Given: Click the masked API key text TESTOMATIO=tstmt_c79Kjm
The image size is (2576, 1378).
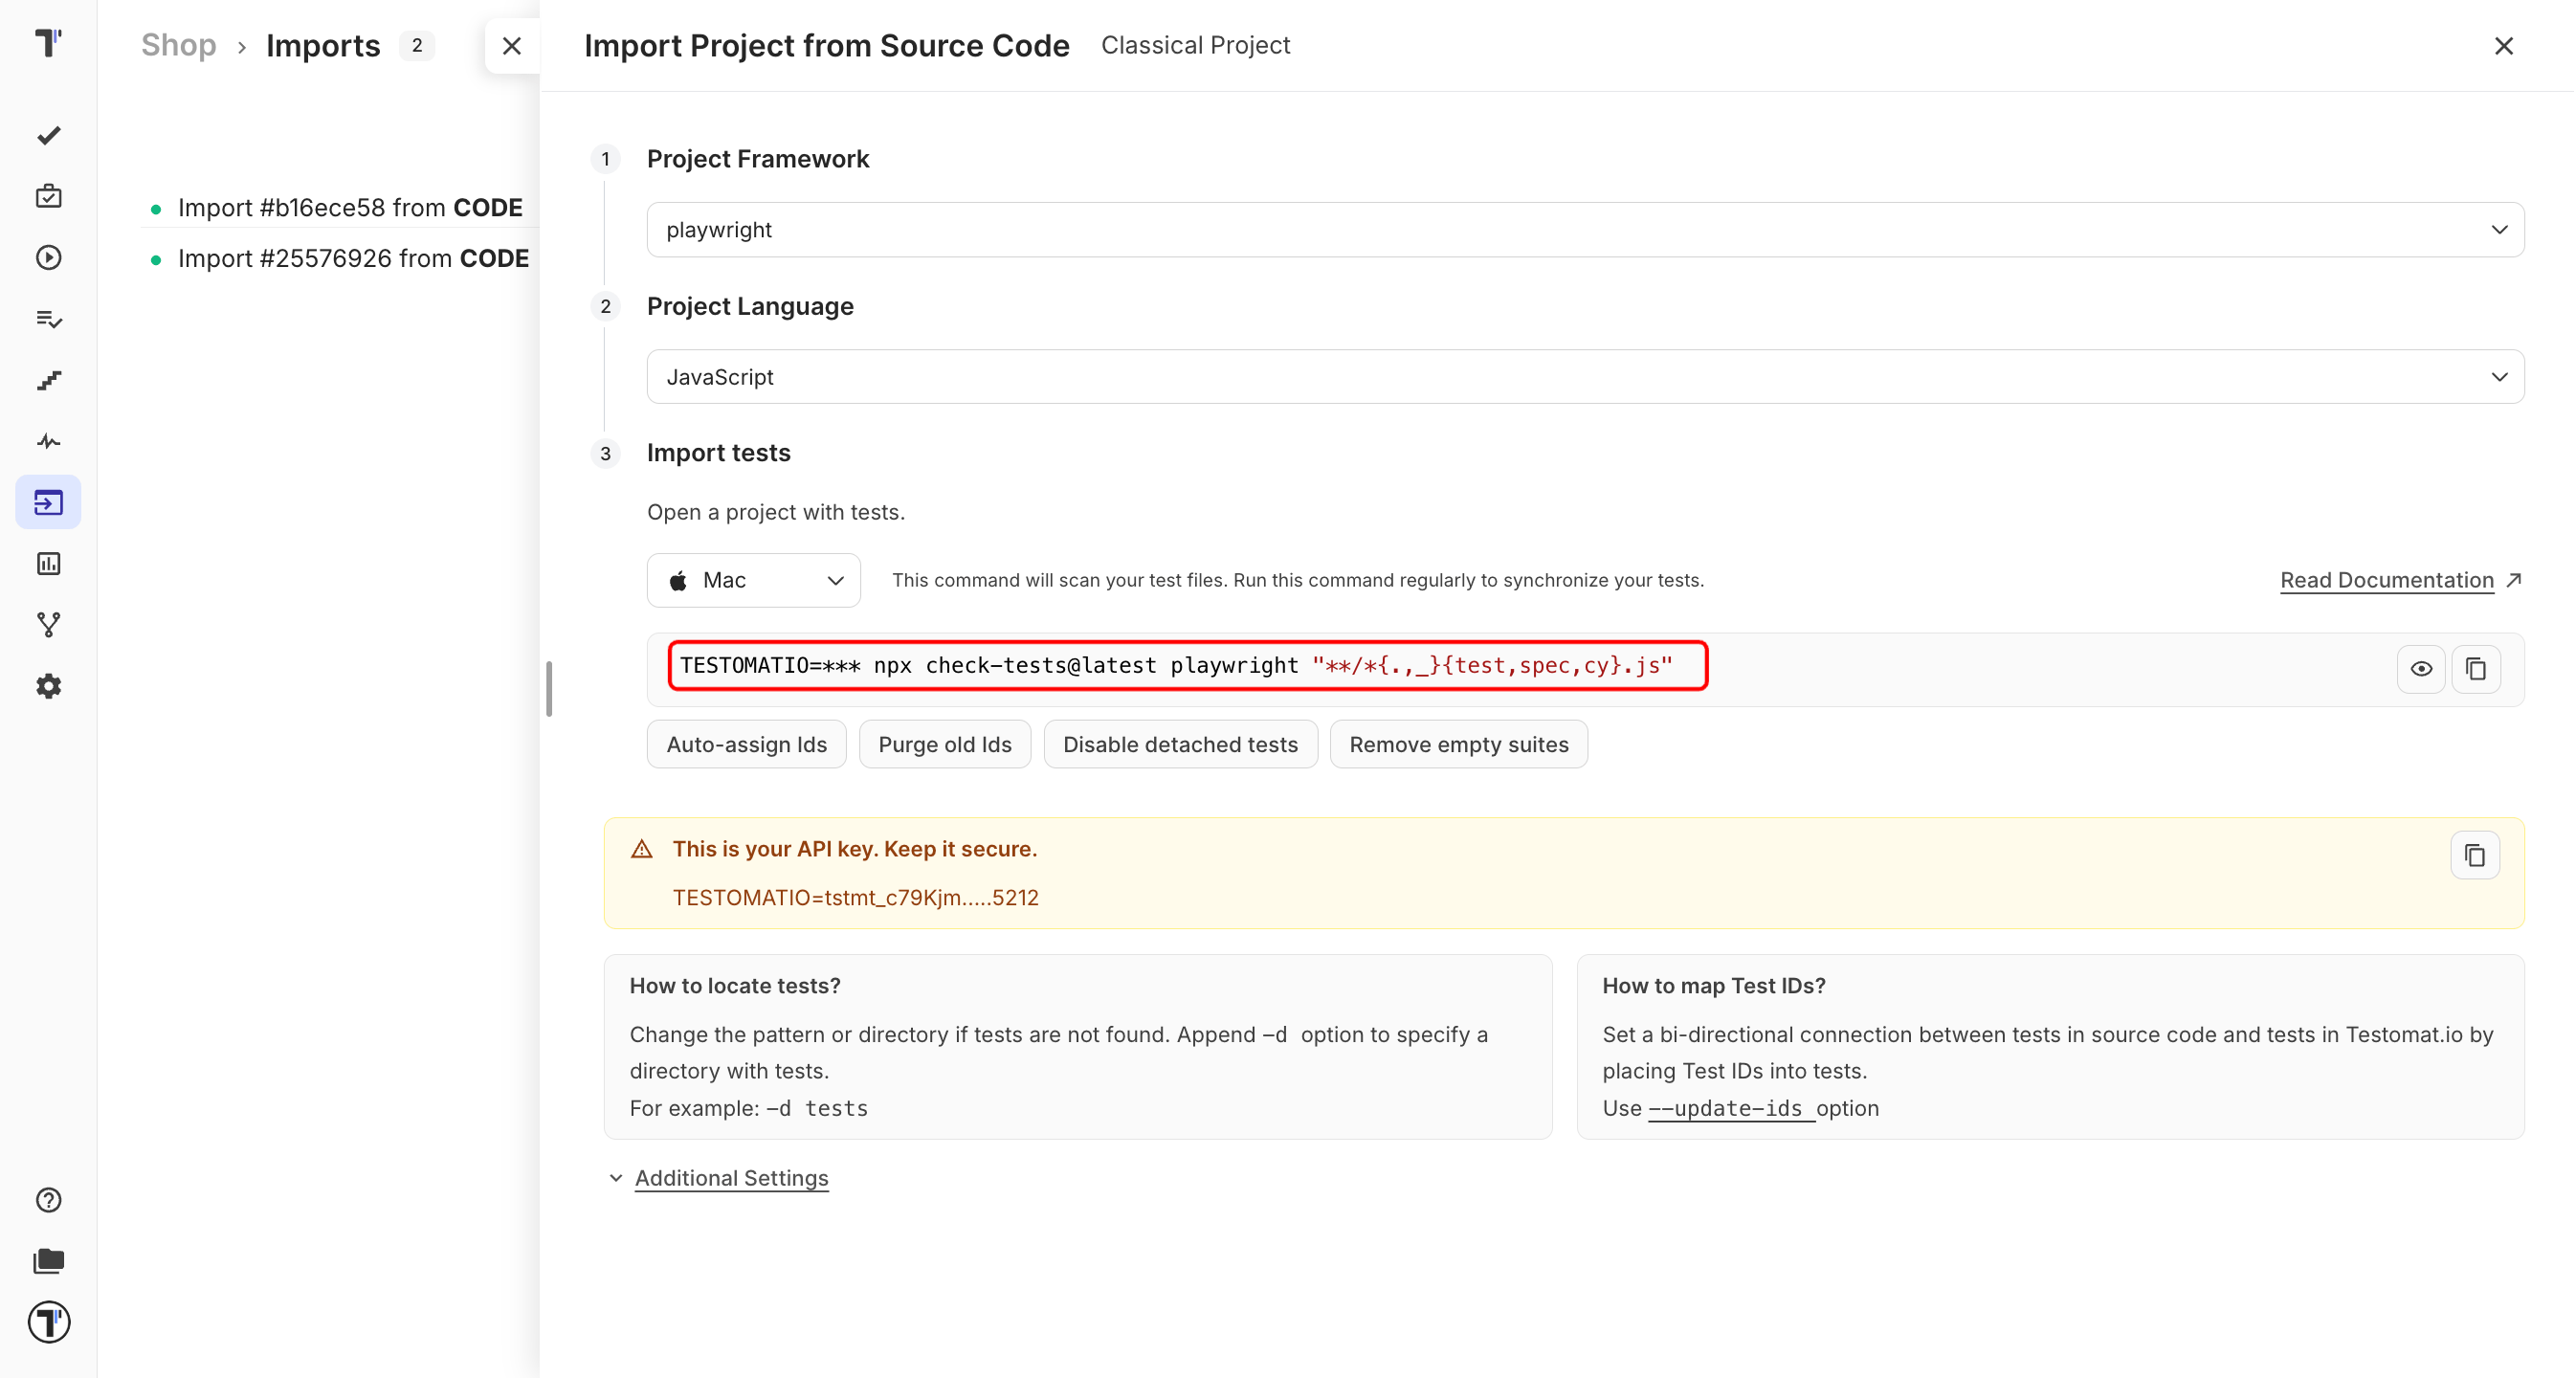Looking at the screenshot, I should 855,897.
